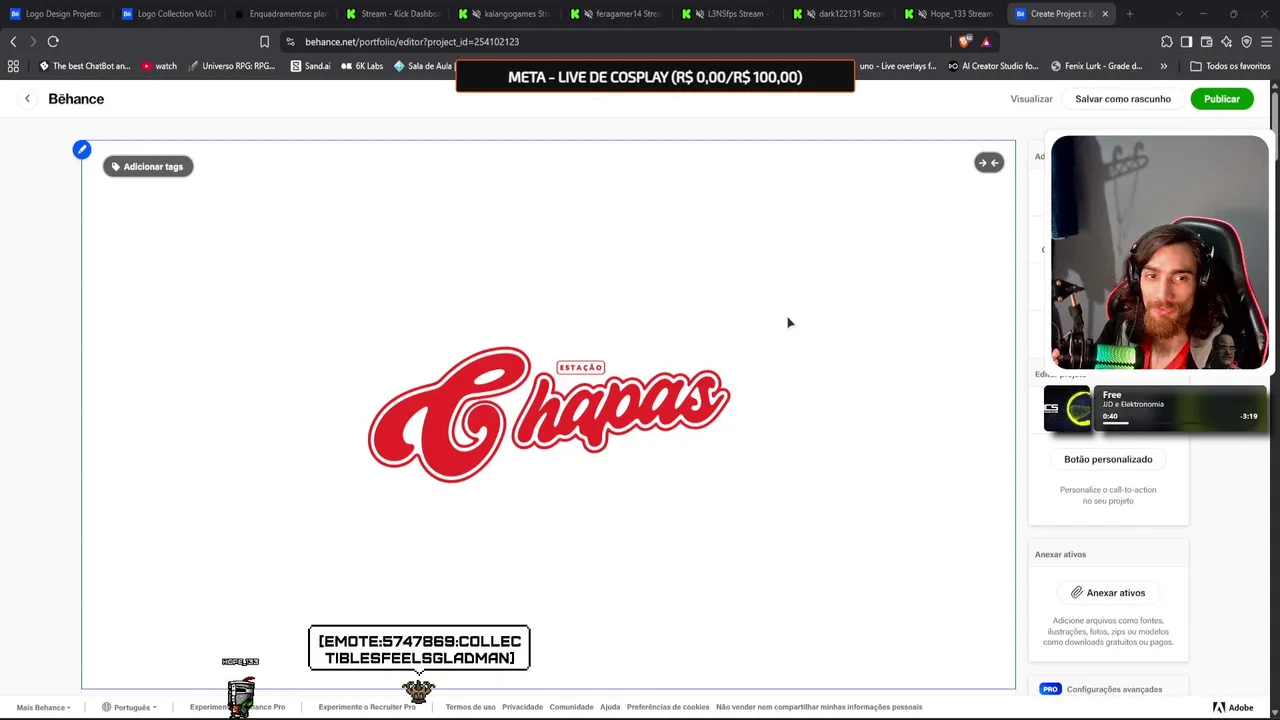
Task: Open the Sala de Aula bookmark
Action: (424, 66)
